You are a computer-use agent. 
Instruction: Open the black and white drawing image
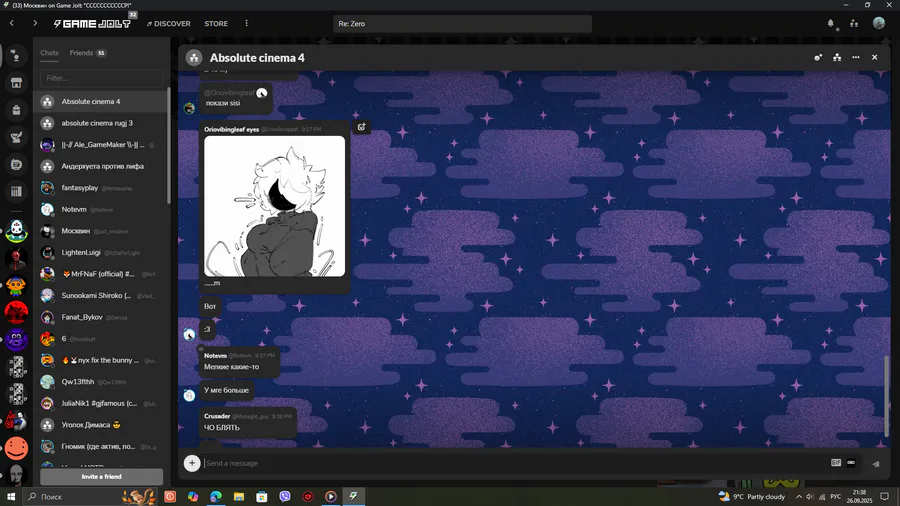pyautogui.click(x=275, y=207)
